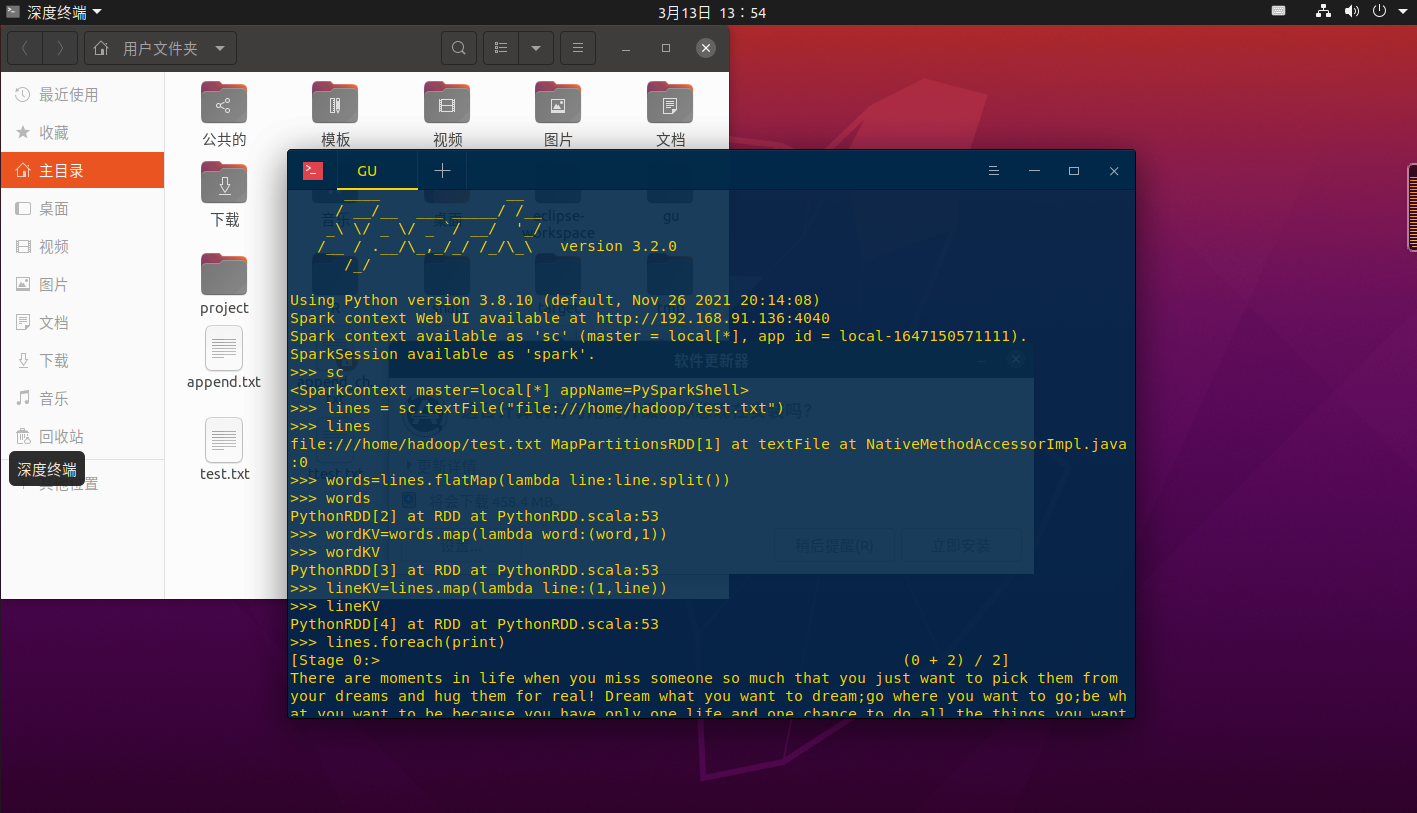
Task: Select the 视频 folder in the file grid
Action: tap(447, 102)
